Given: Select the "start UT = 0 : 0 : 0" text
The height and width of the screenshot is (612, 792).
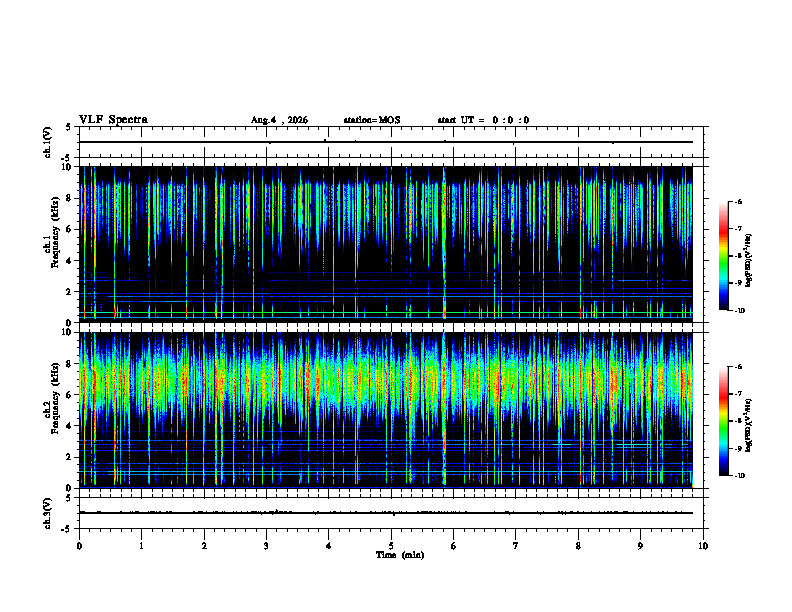Looking at the screenshot, I should tap(483, 120).
